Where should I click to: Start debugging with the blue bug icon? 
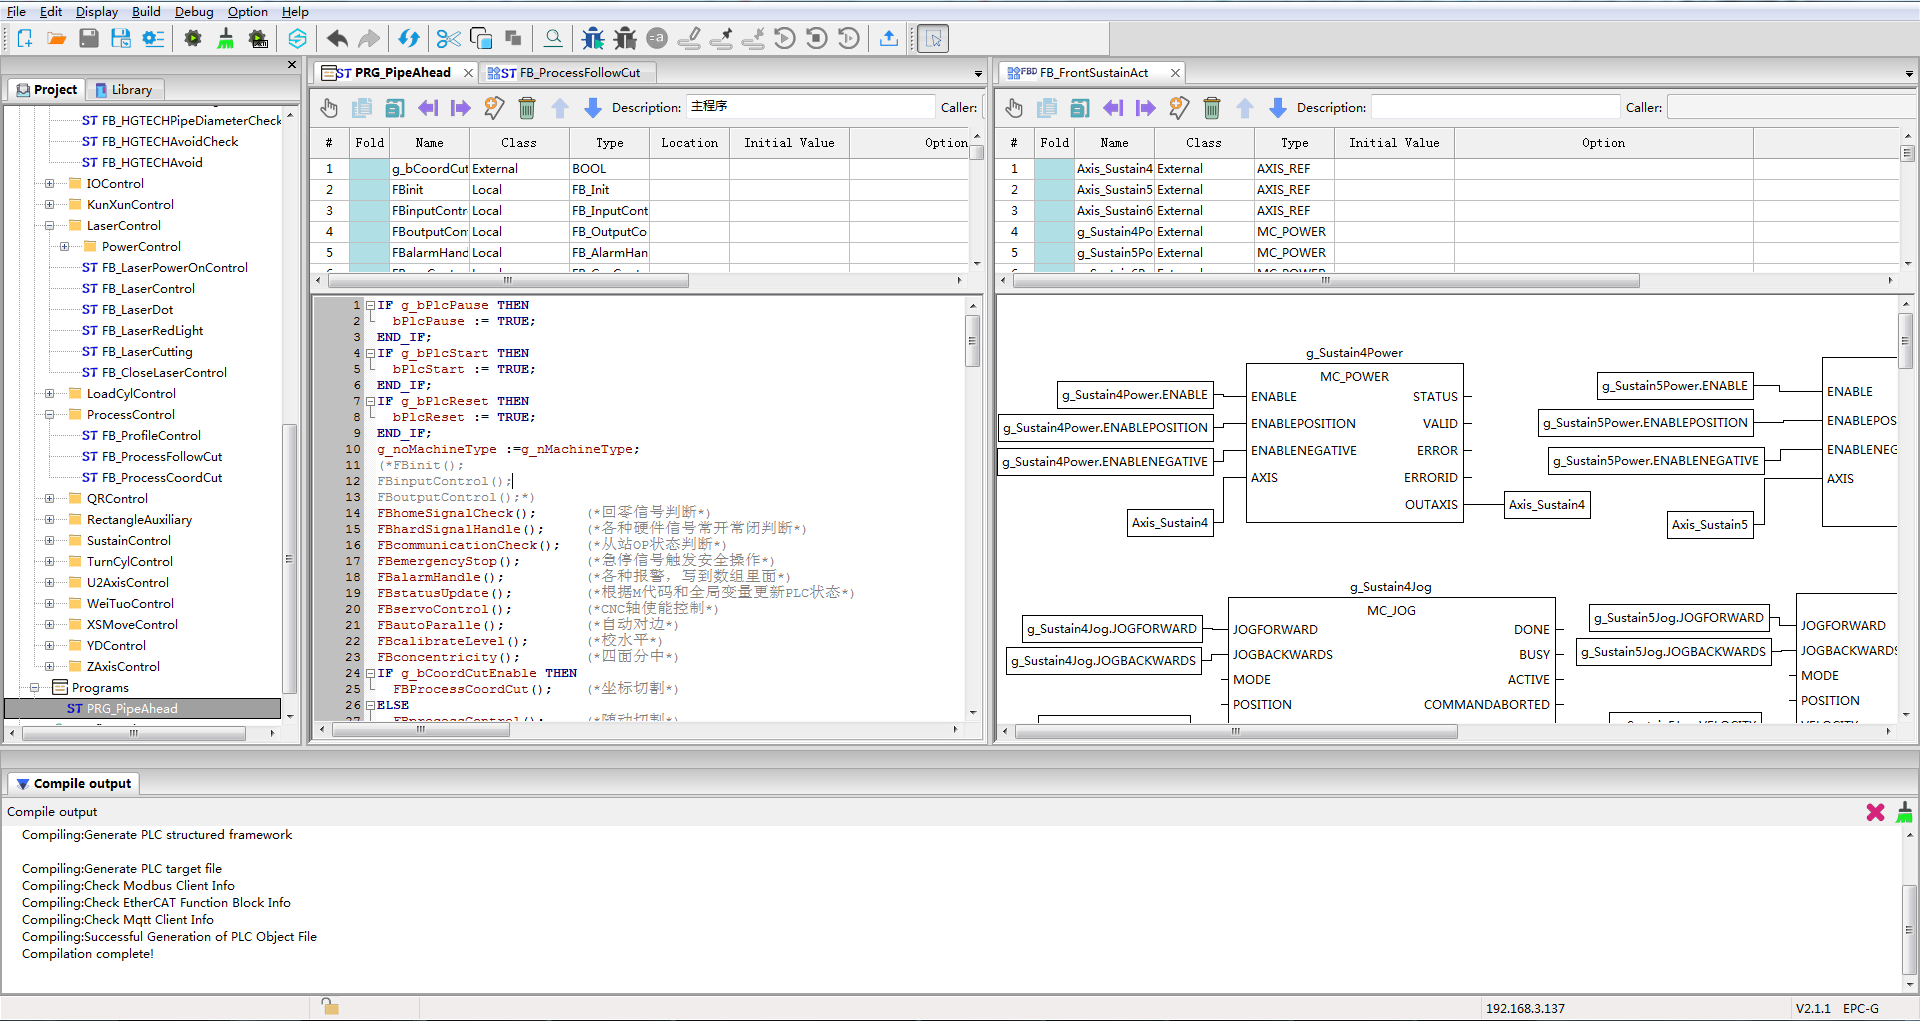click(593, 39)
